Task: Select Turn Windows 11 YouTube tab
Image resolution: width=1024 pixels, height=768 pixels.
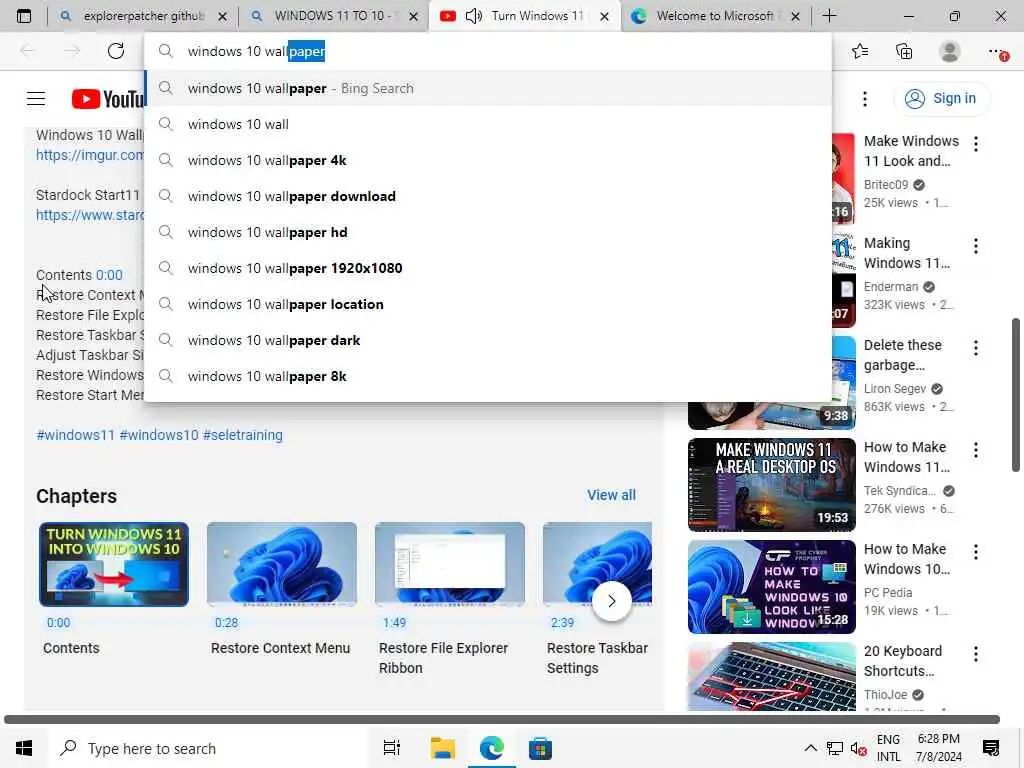Action: click(525, 16)
